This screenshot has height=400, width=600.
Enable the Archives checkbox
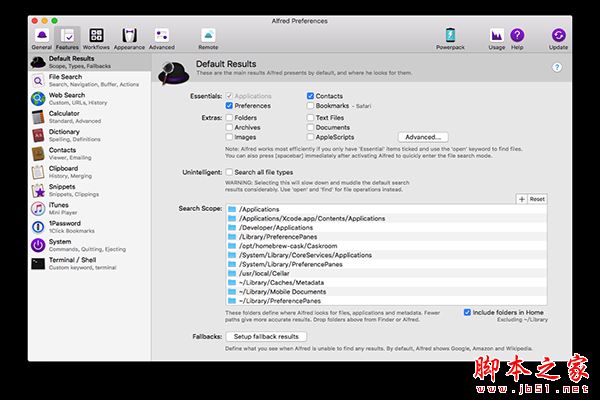[229, 127]
